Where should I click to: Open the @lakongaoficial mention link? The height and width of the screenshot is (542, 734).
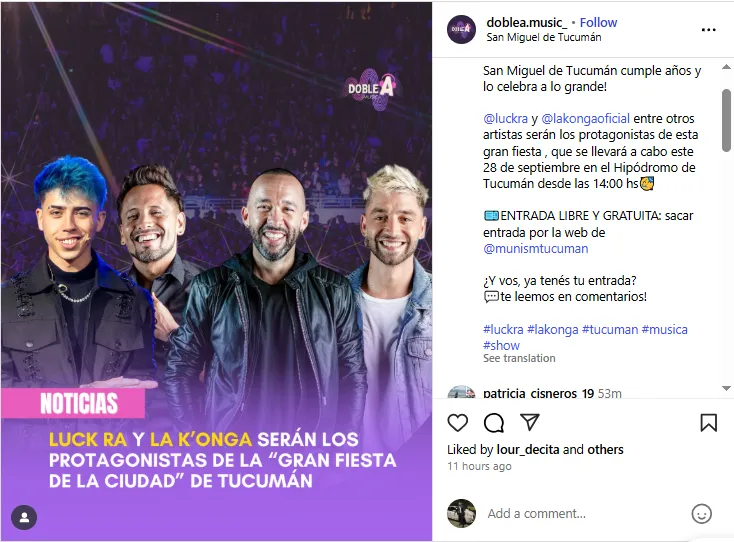tap(585, 118)
